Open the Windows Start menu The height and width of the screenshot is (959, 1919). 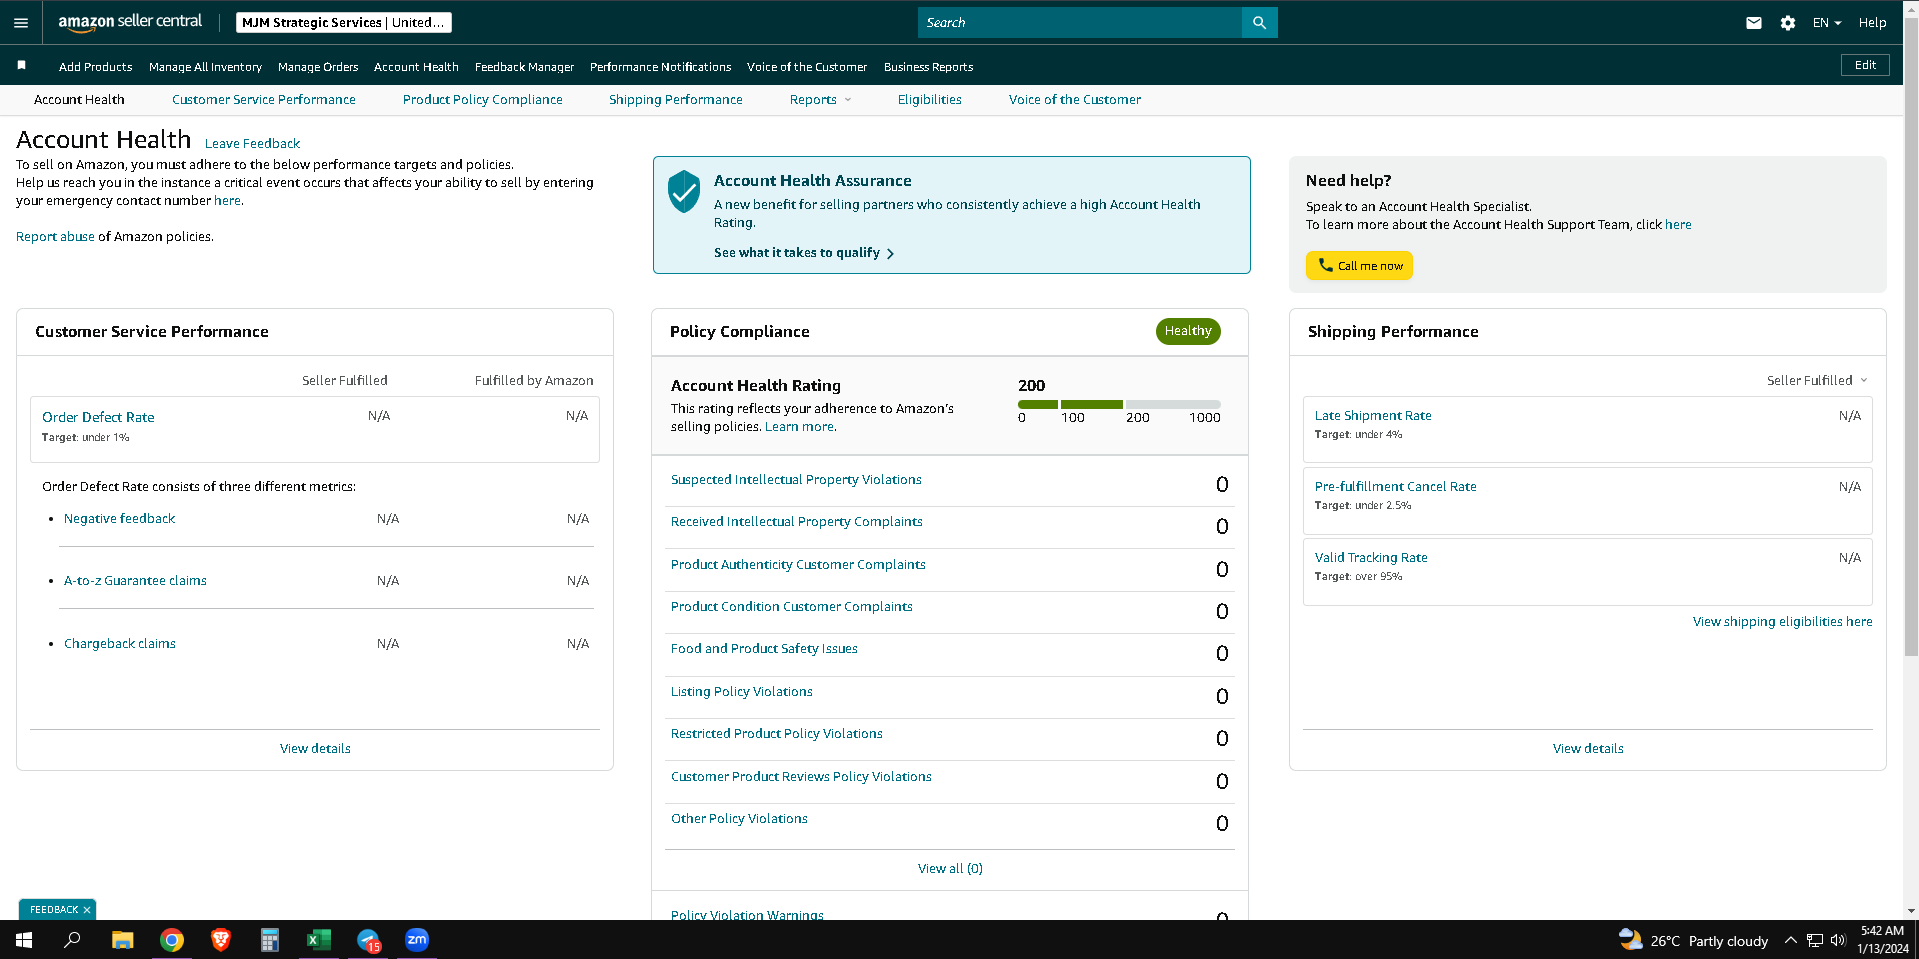point(24,940)
